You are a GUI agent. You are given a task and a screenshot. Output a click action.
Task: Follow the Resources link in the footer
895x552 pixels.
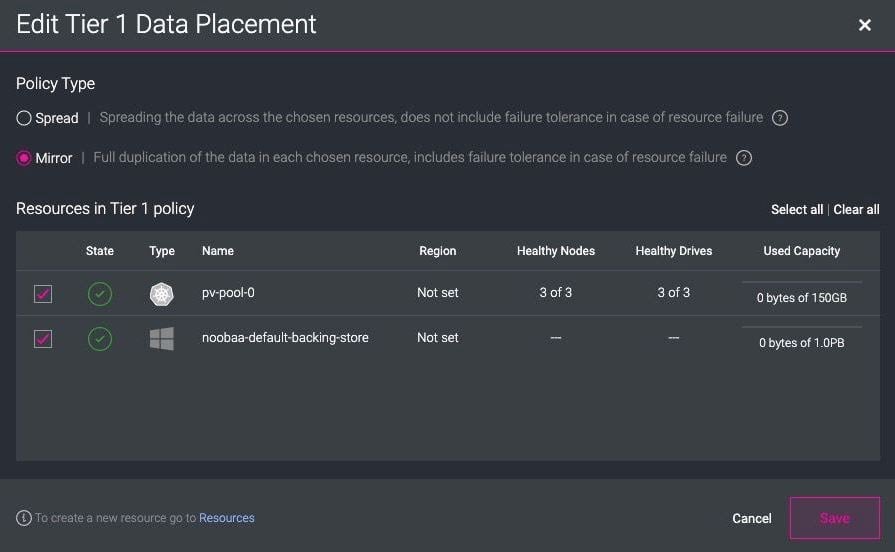[227, 518]
